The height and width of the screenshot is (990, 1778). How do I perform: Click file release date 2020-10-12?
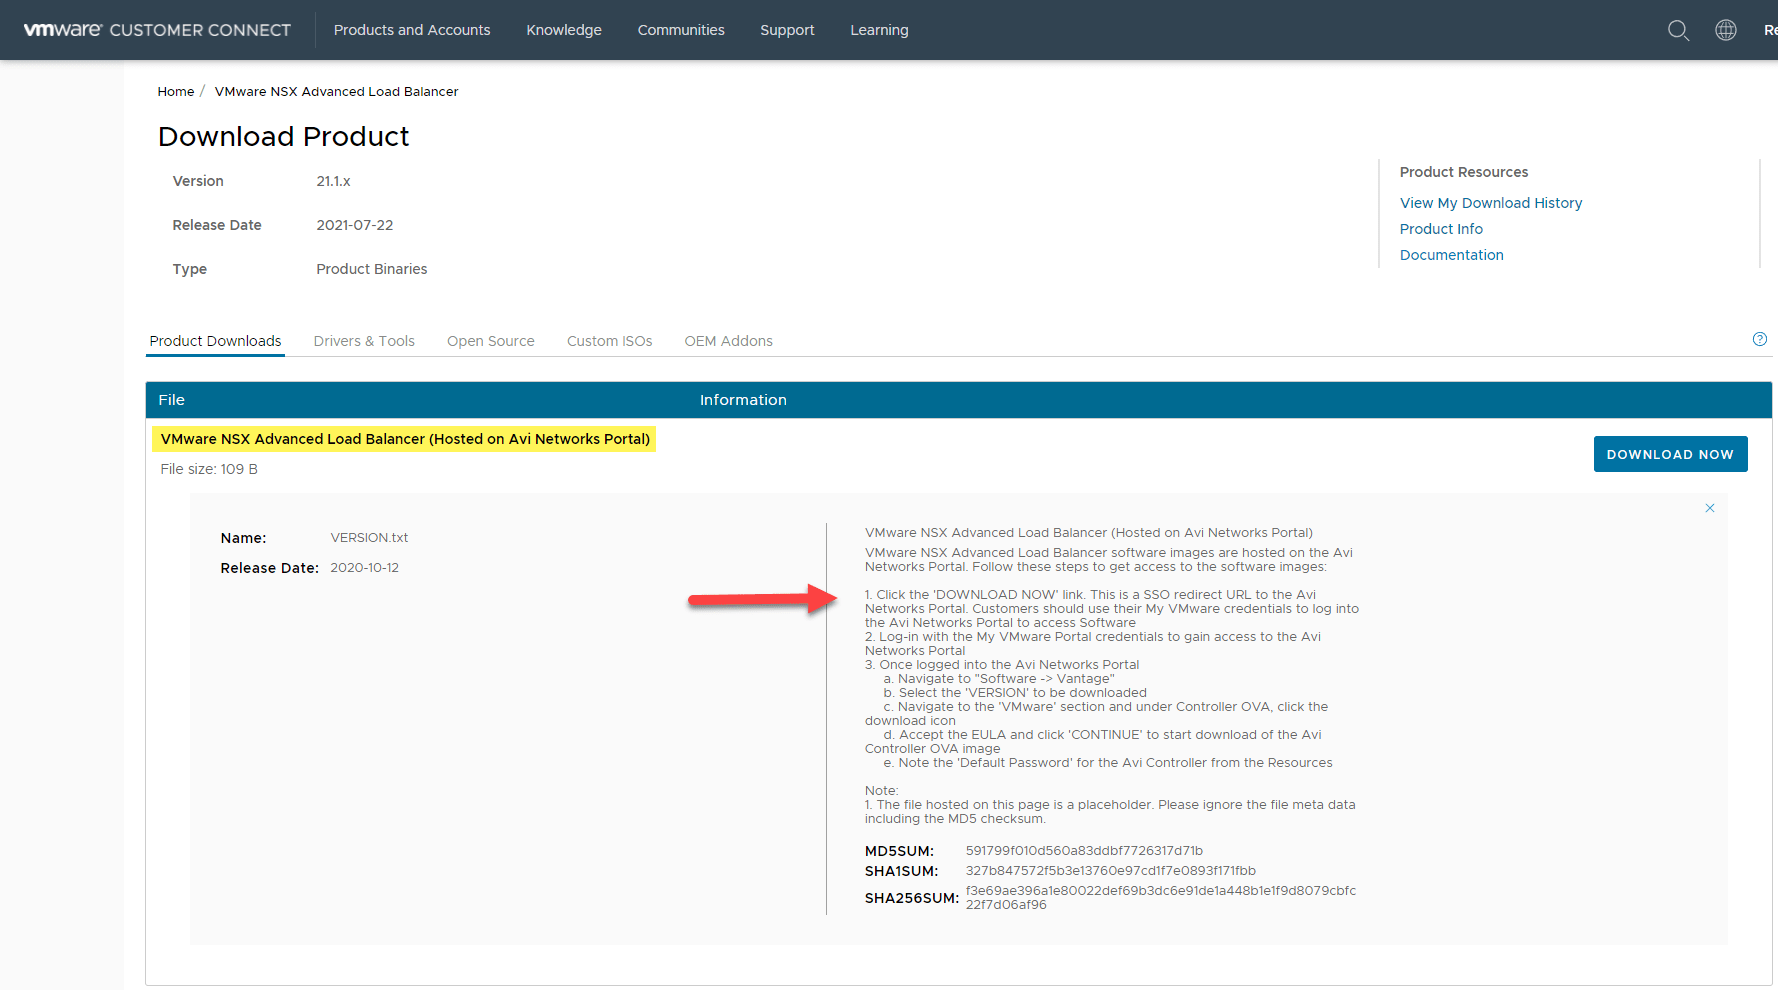tap(365, 568)
